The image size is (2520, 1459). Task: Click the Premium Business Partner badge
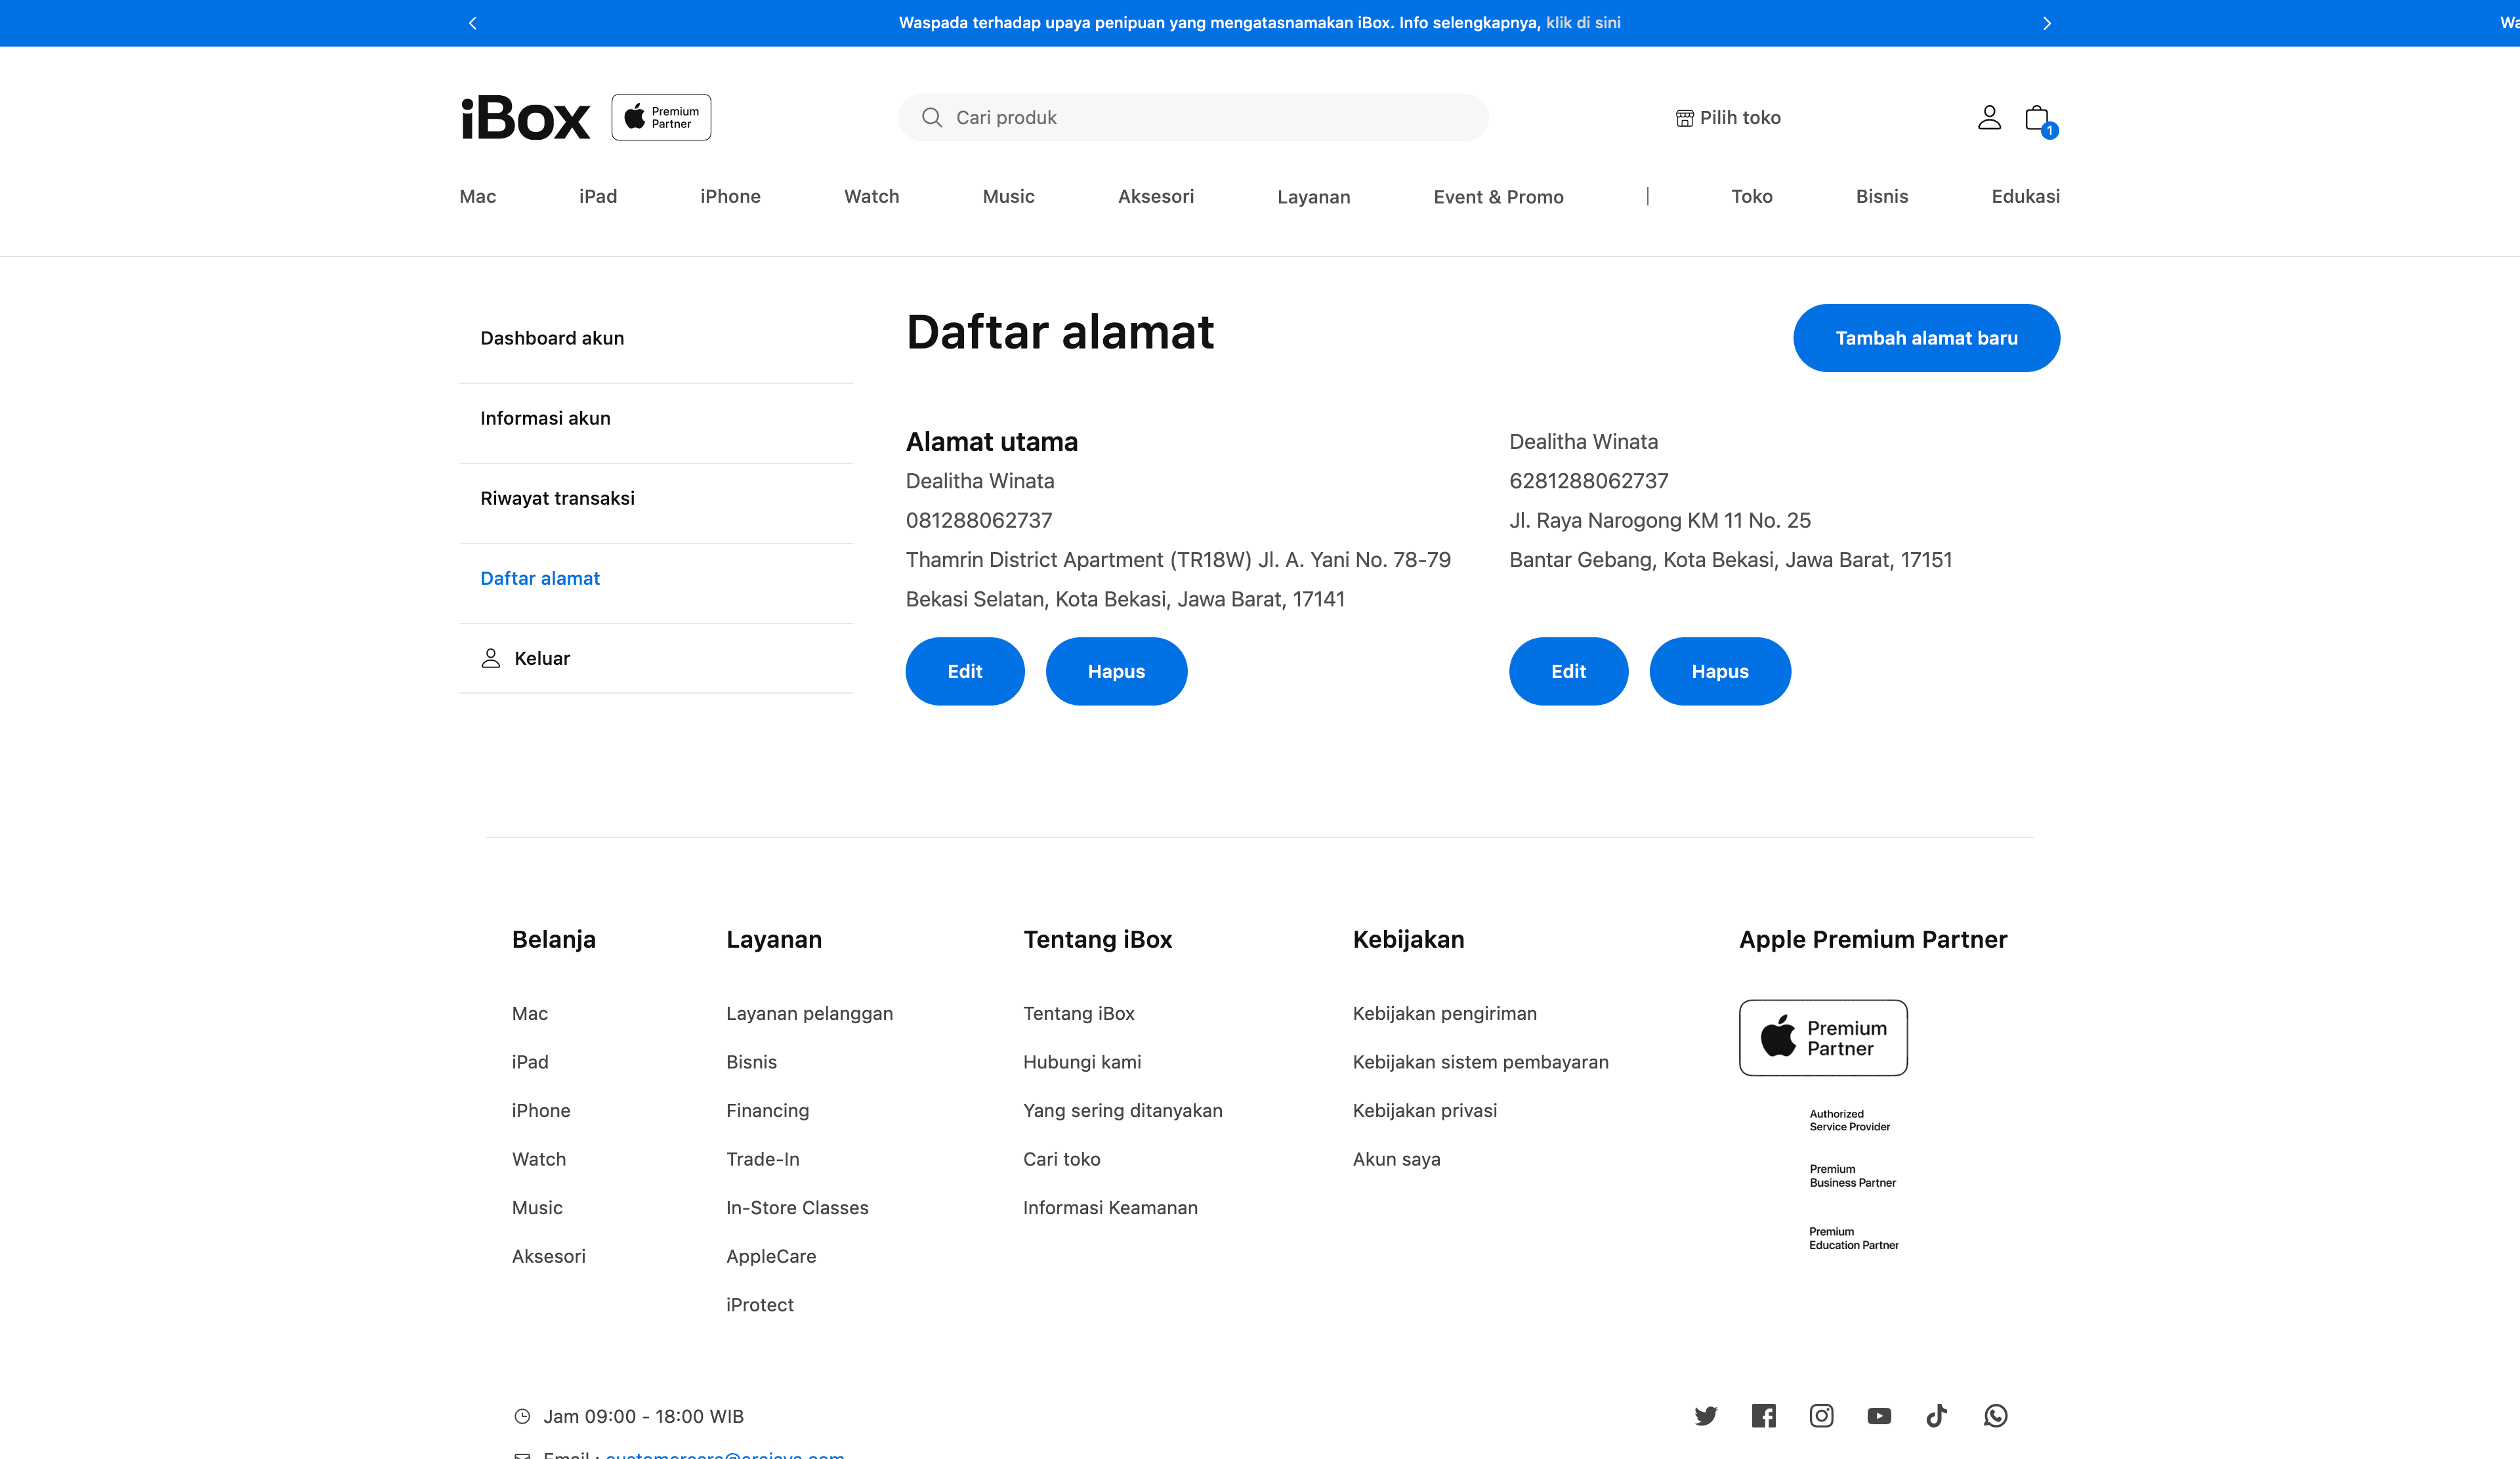(1852, 1176)
